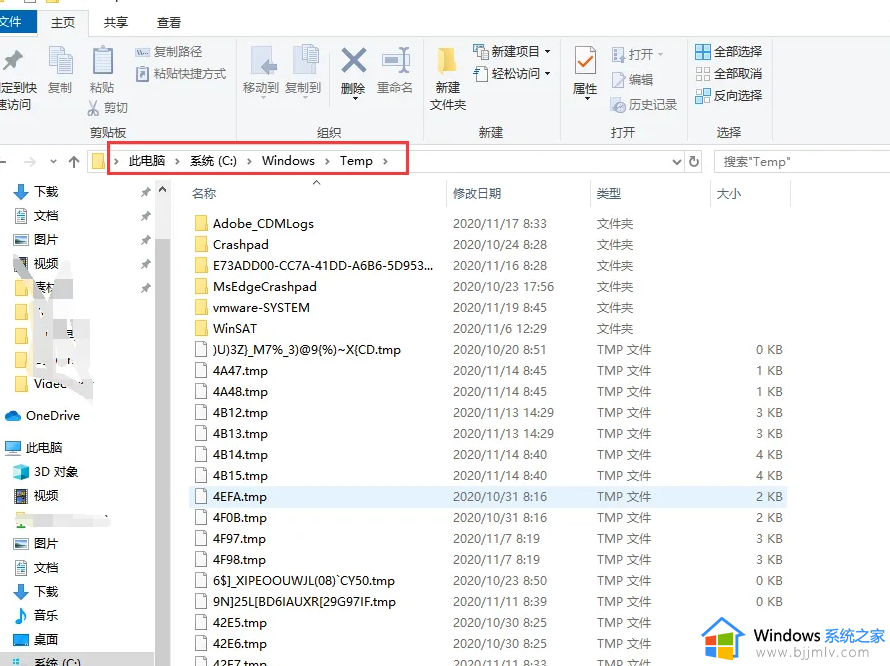The height and width of the screenshot is (666, 890).
Task: Click the Forward navigation arrow
Action: pos(30,162)
